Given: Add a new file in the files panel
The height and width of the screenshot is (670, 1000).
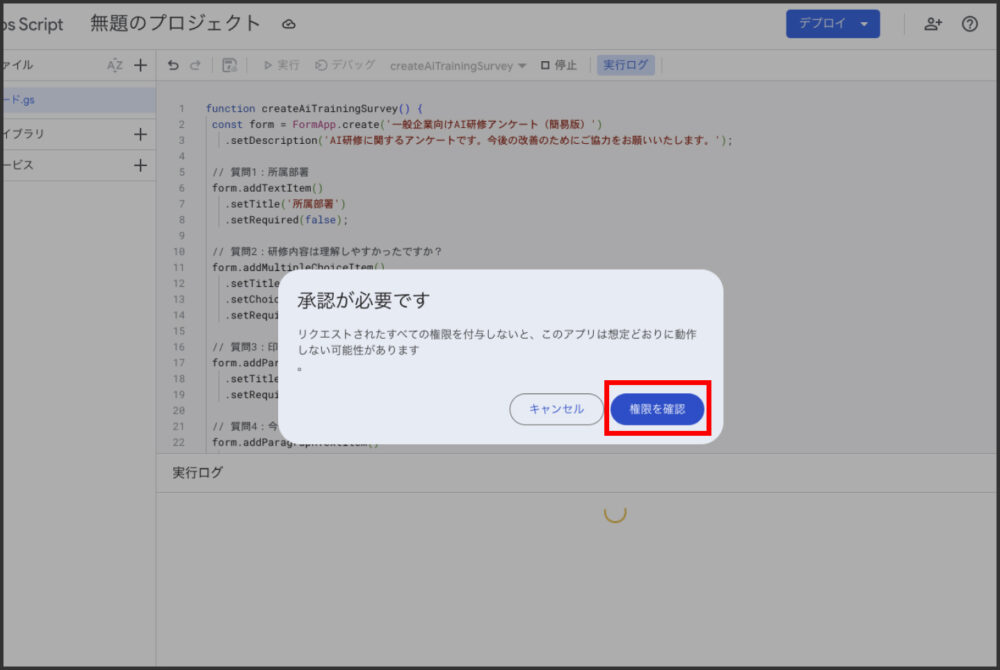Looking at the screenshot, I should point(141,64).
